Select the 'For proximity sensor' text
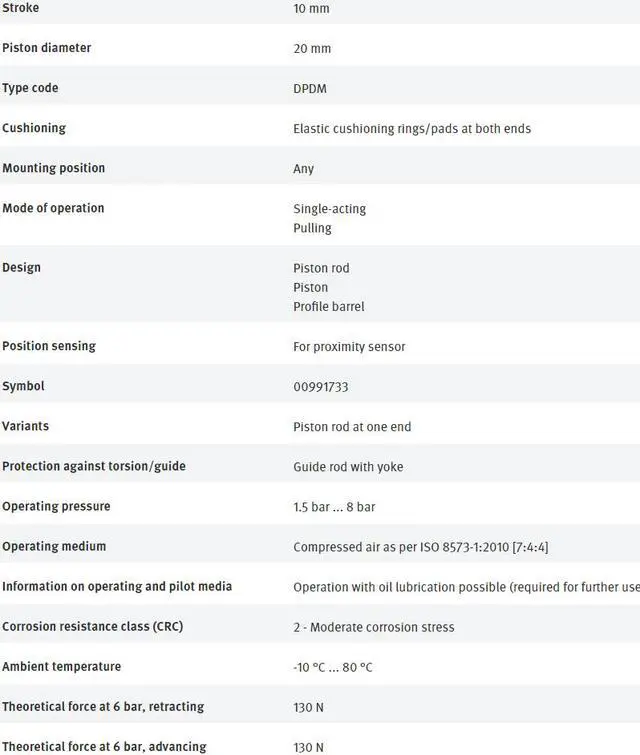This screenshot has width=640, height=755. (349, 347)
